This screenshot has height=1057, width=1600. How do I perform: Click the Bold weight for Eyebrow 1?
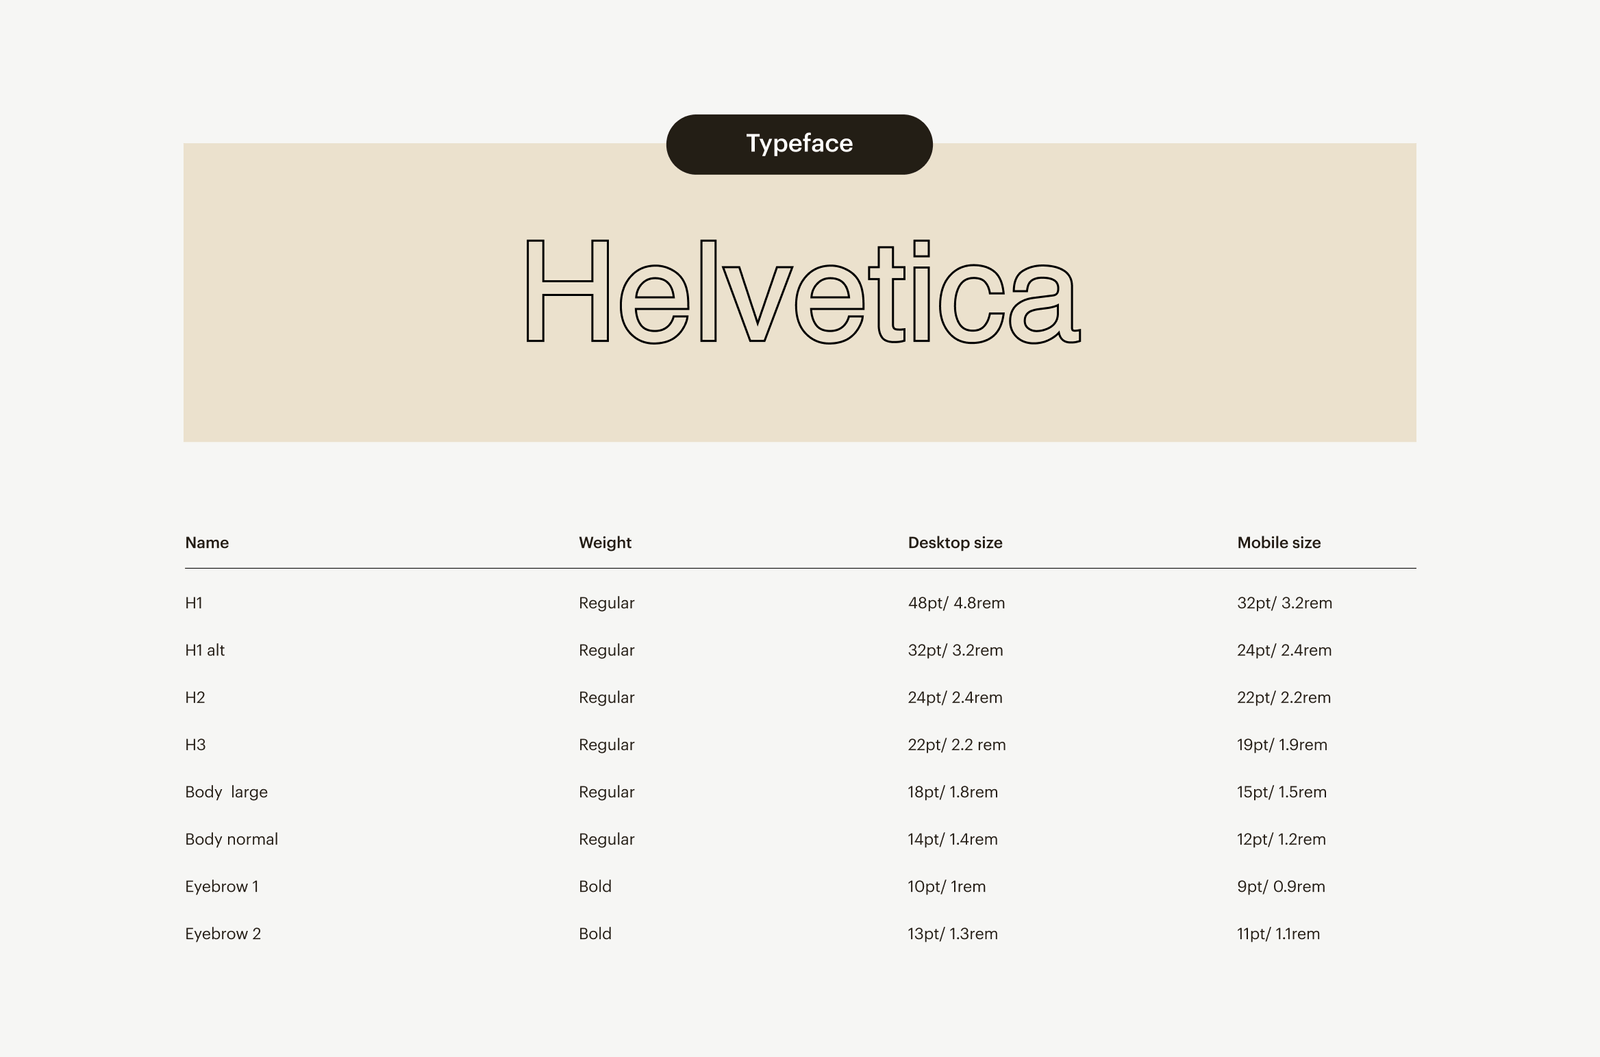pyautogui.click(x=595, y=886)
